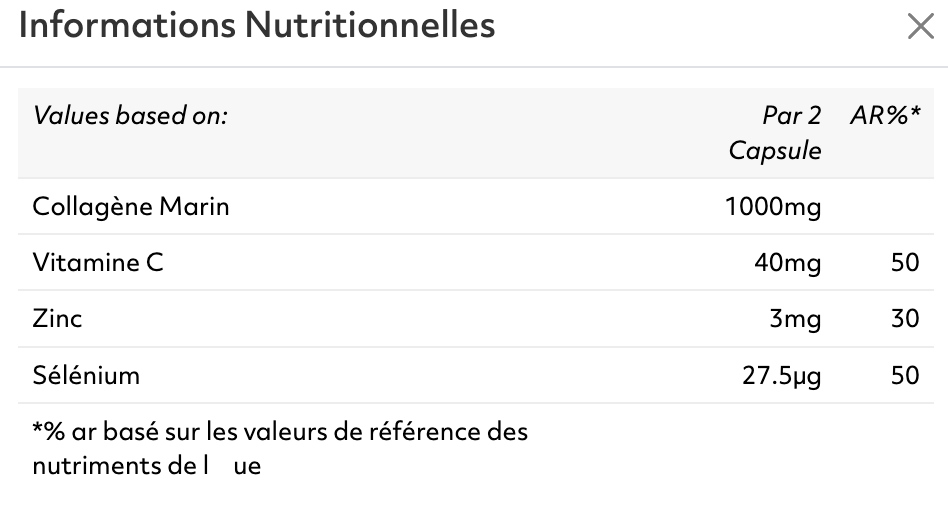Click the Sélénium row label

pyautogui.click(x=86, y=375)
